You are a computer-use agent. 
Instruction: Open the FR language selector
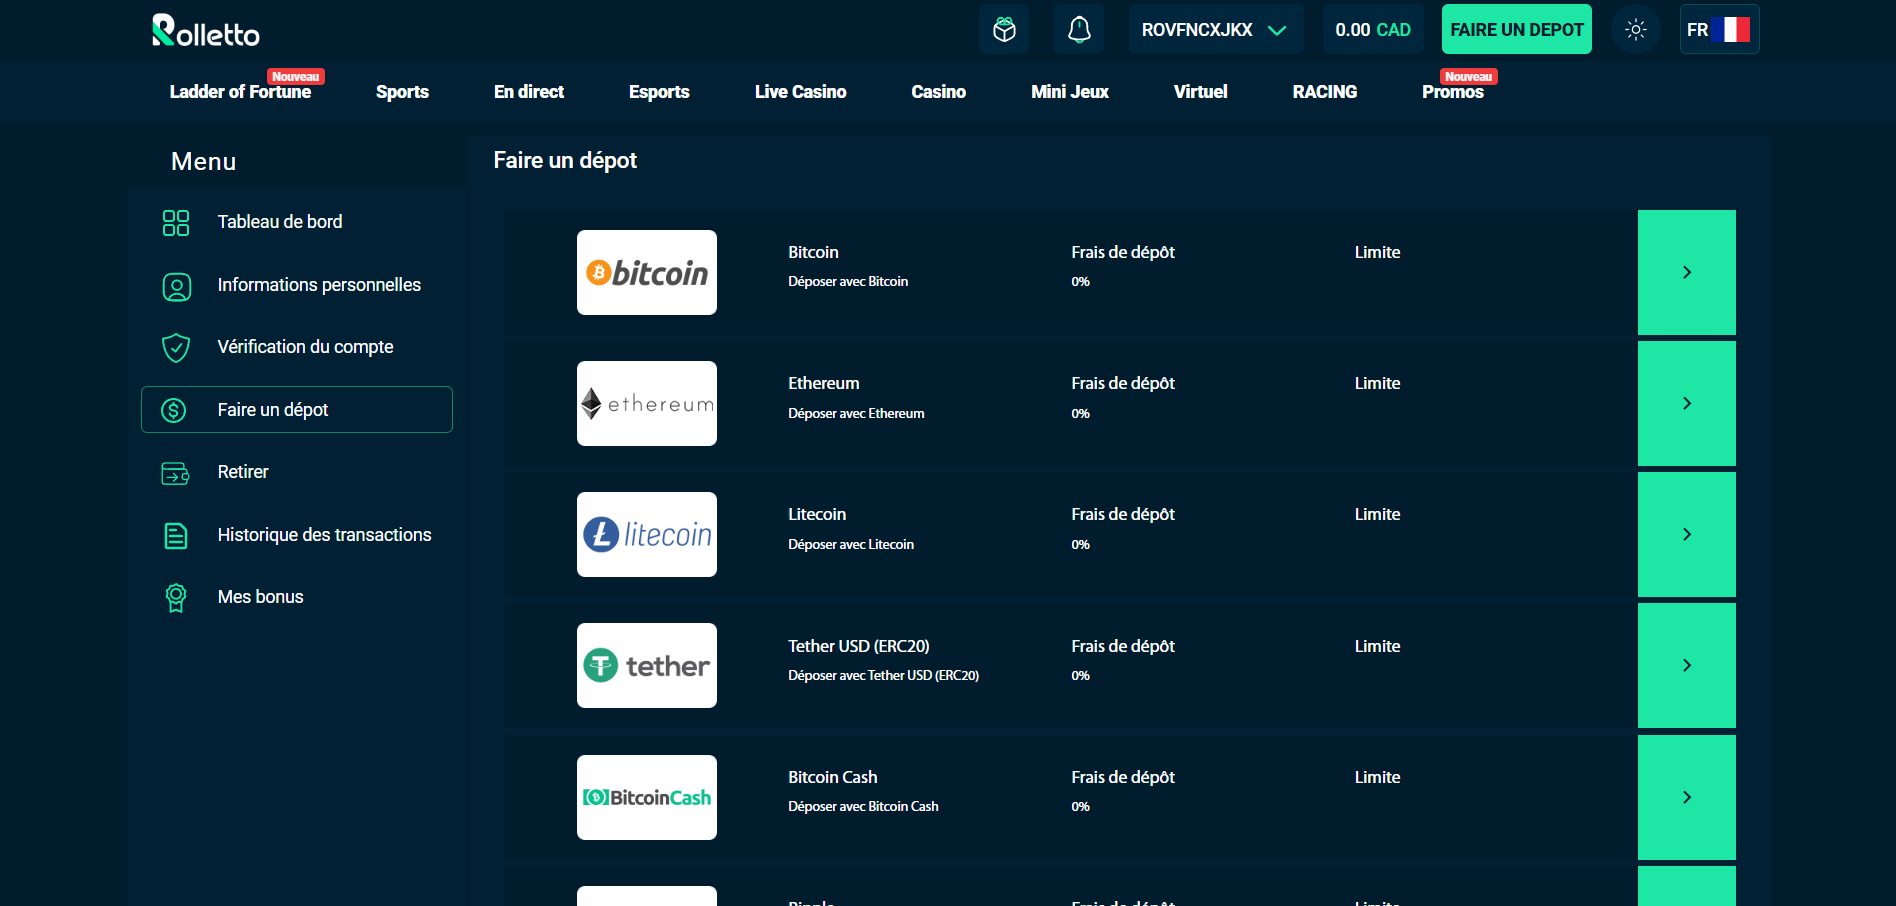1720,29
